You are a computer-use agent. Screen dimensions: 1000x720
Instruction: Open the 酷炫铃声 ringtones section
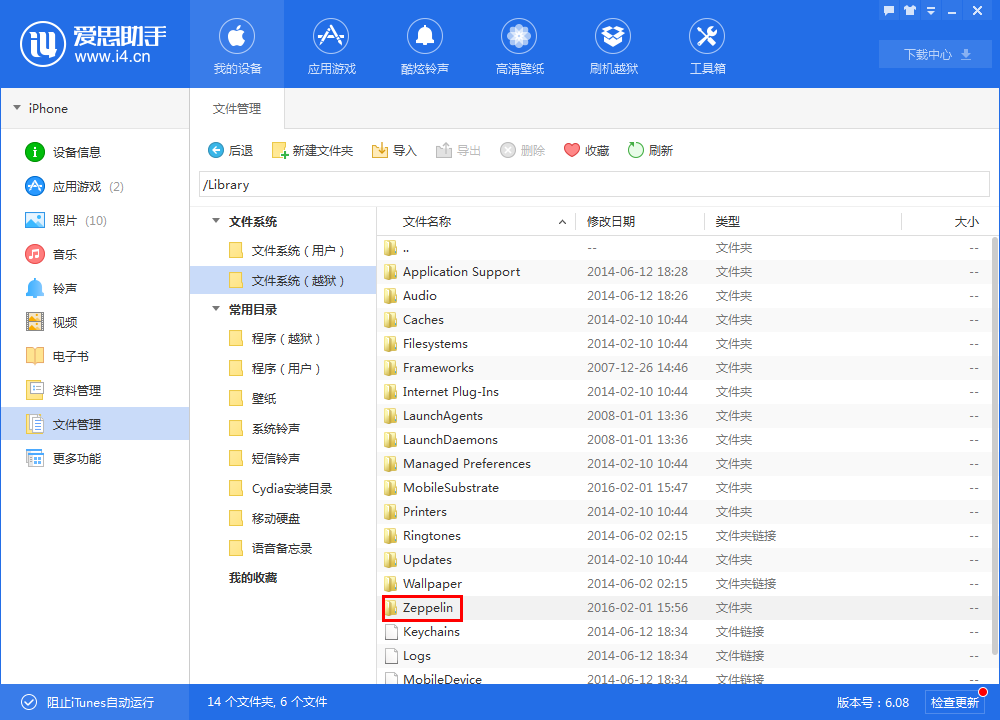click(x=425, y=48)
